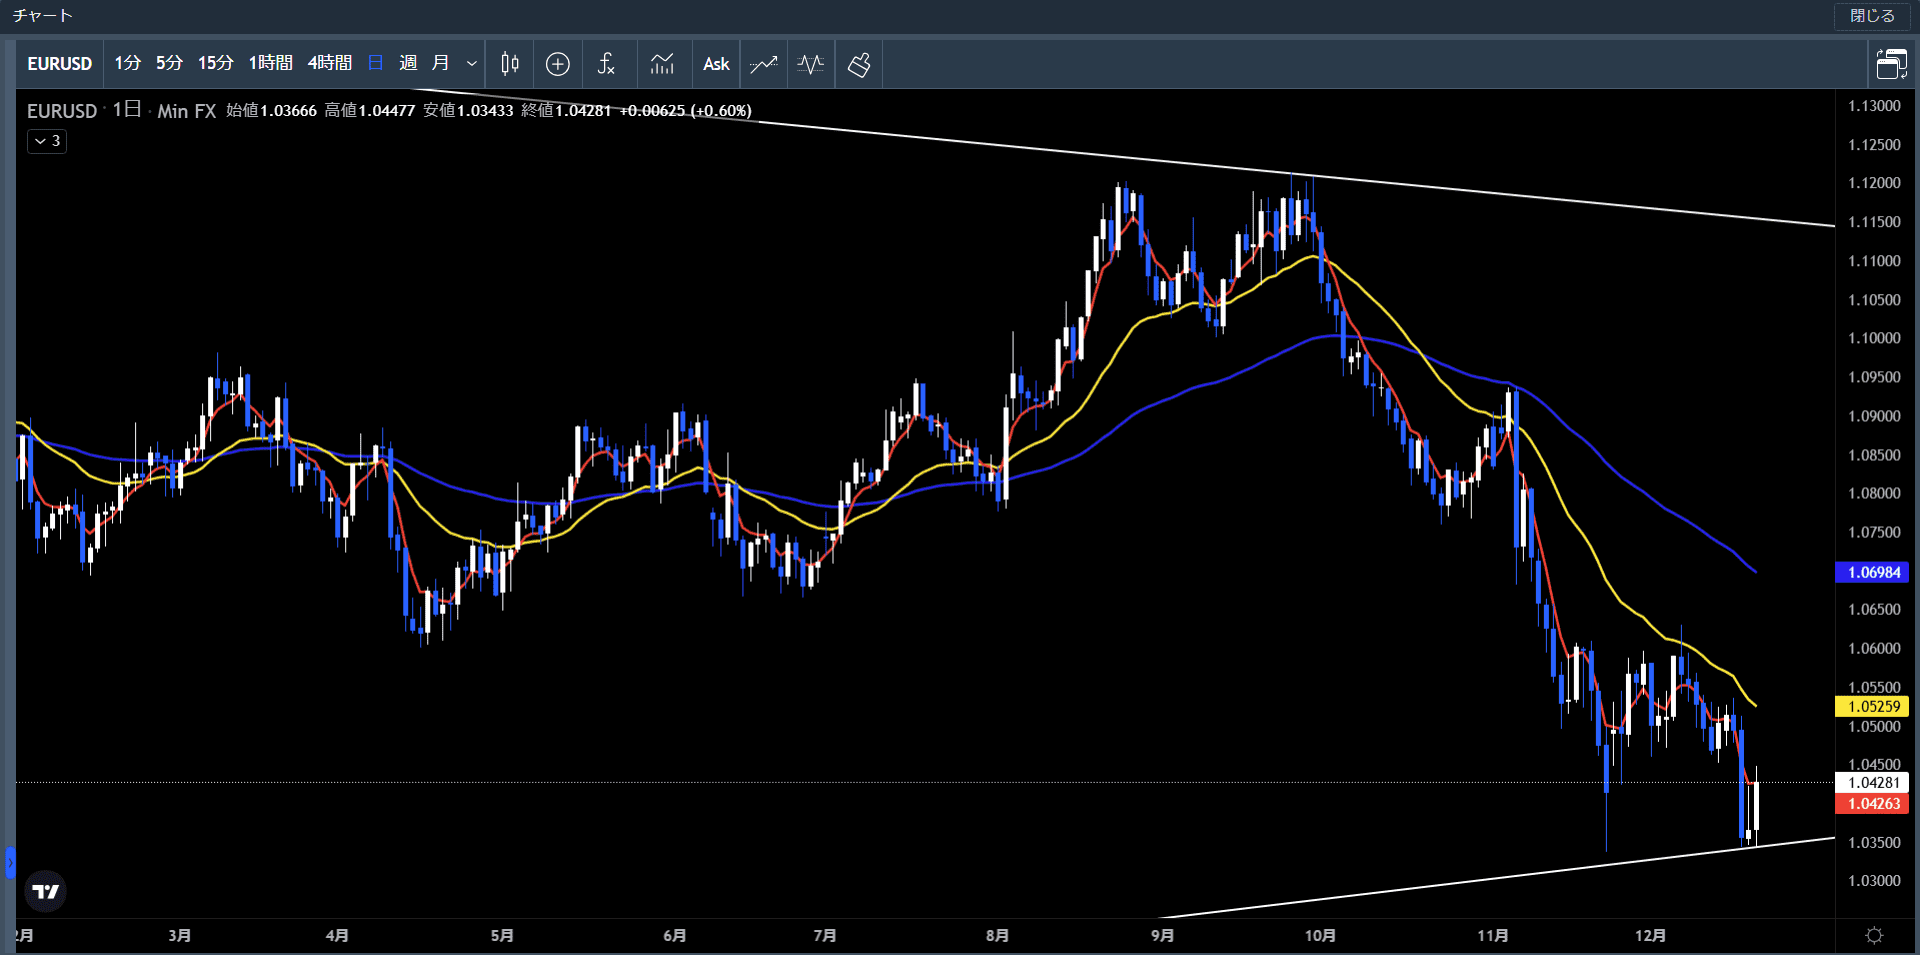Click the chart layout windows icon
Screen dimensions: 1920x955
pyautogui.click(x=1891, y=64)
